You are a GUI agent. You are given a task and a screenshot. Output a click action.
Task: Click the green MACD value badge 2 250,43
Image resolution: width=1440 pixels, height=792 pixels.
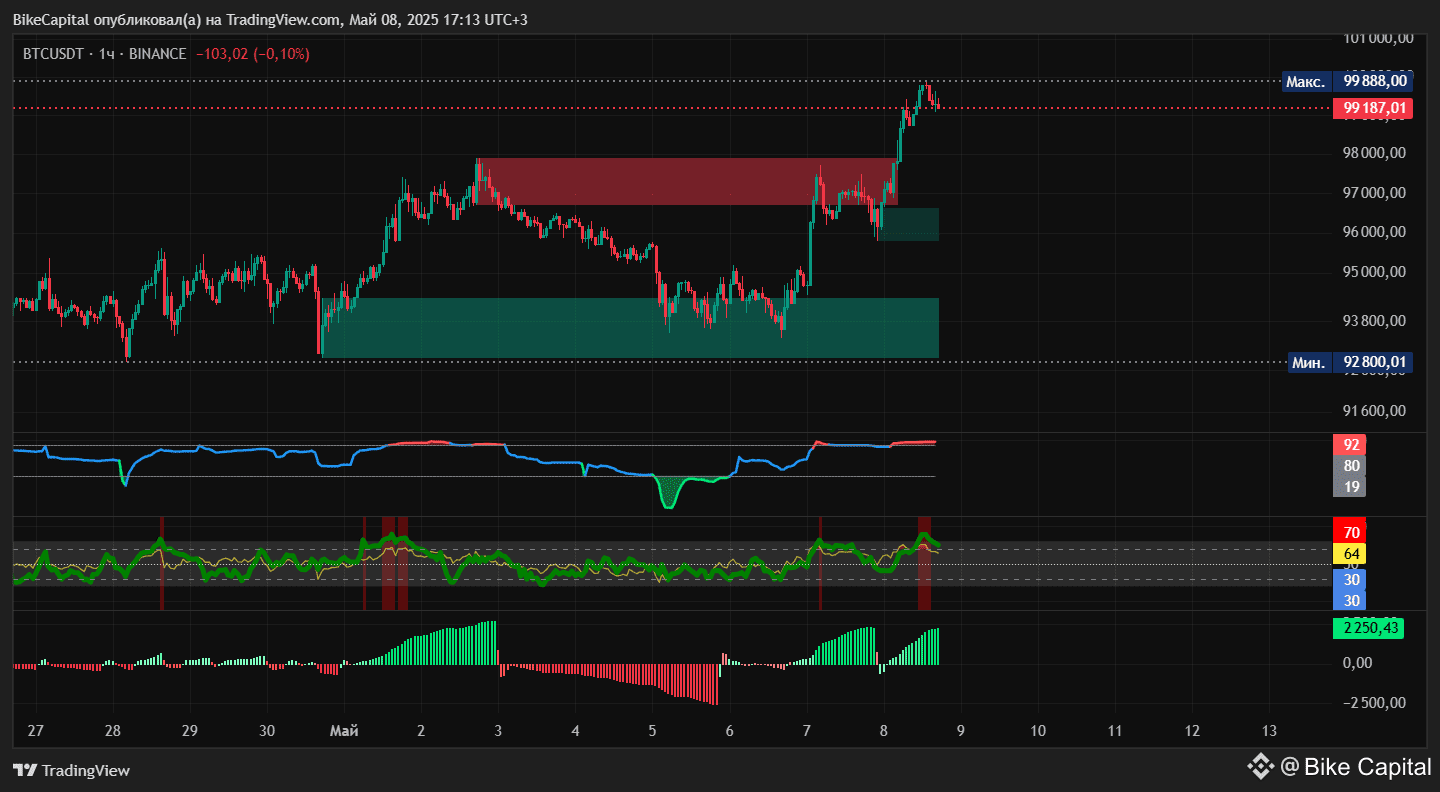pyautogui.click(x=1370, y=628)
